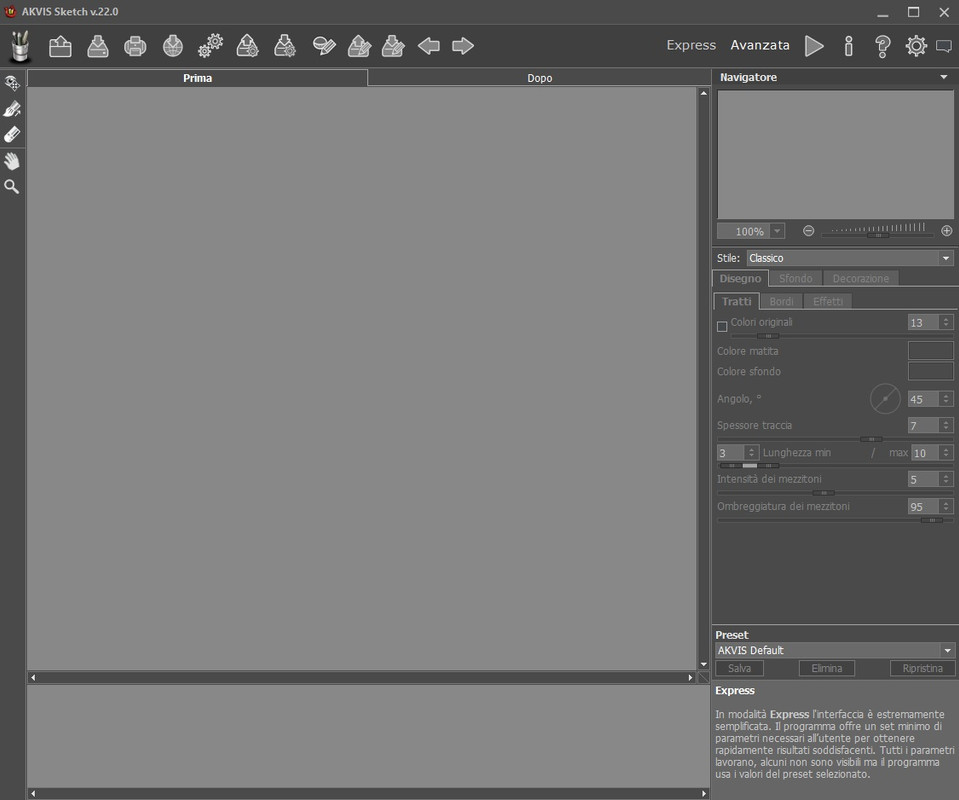Click the zoom in plus icon

point(947,231)
